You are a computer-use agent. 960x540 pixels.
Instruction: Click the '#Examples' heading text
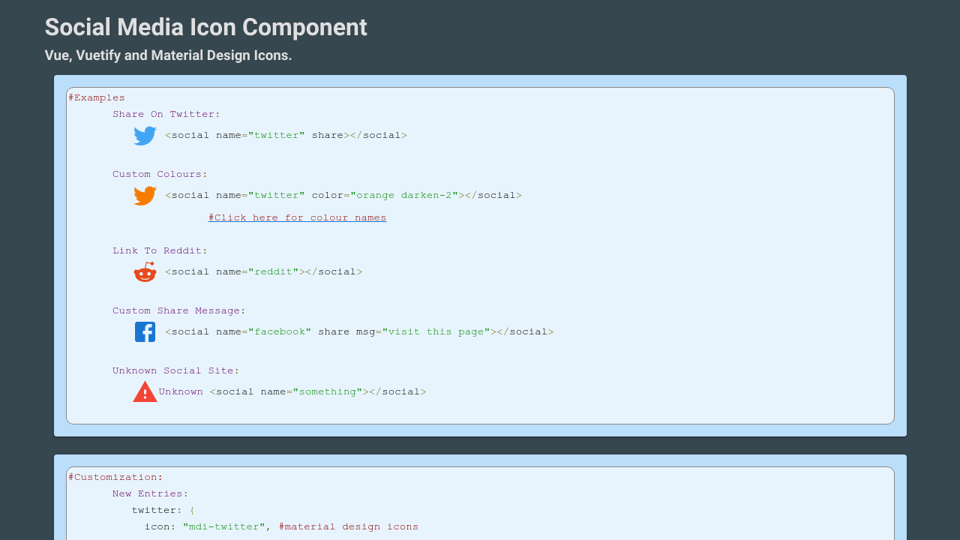pyautogui.click(x=97, y=98)
